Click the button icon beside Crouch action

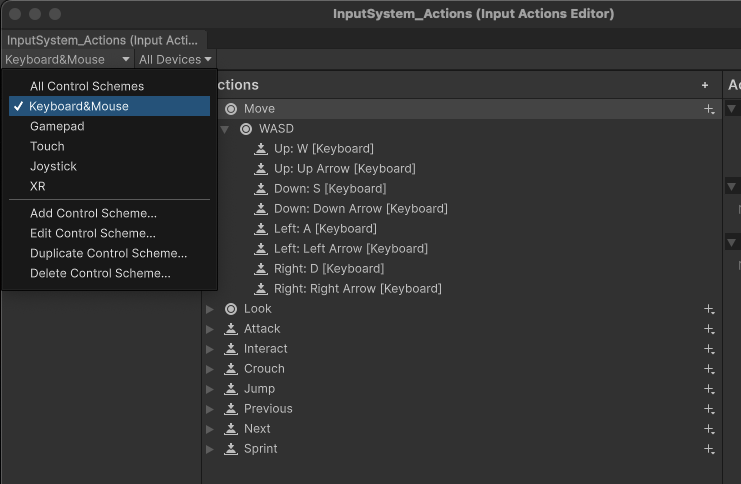pos(231,369)
